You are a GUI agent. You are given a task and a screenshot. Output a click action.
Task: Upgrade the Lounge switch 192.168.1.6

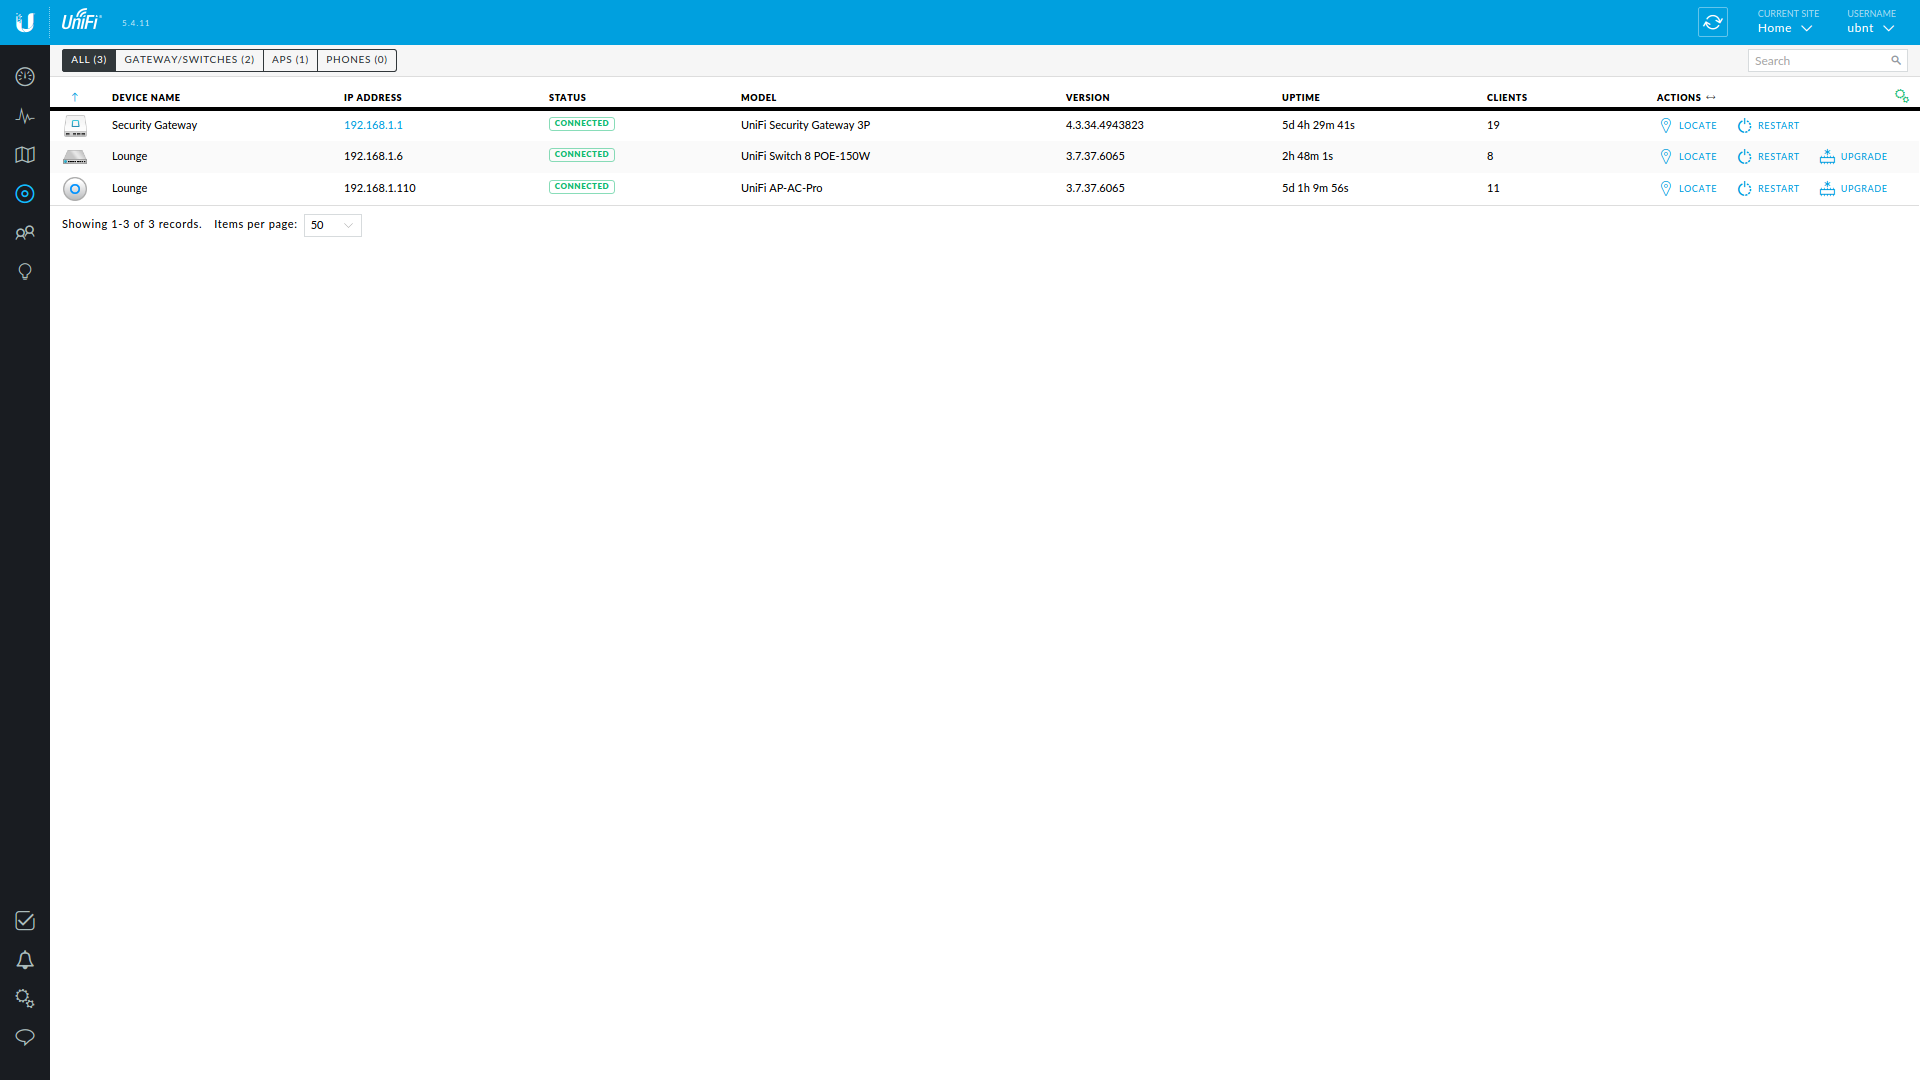(1853, 157)
